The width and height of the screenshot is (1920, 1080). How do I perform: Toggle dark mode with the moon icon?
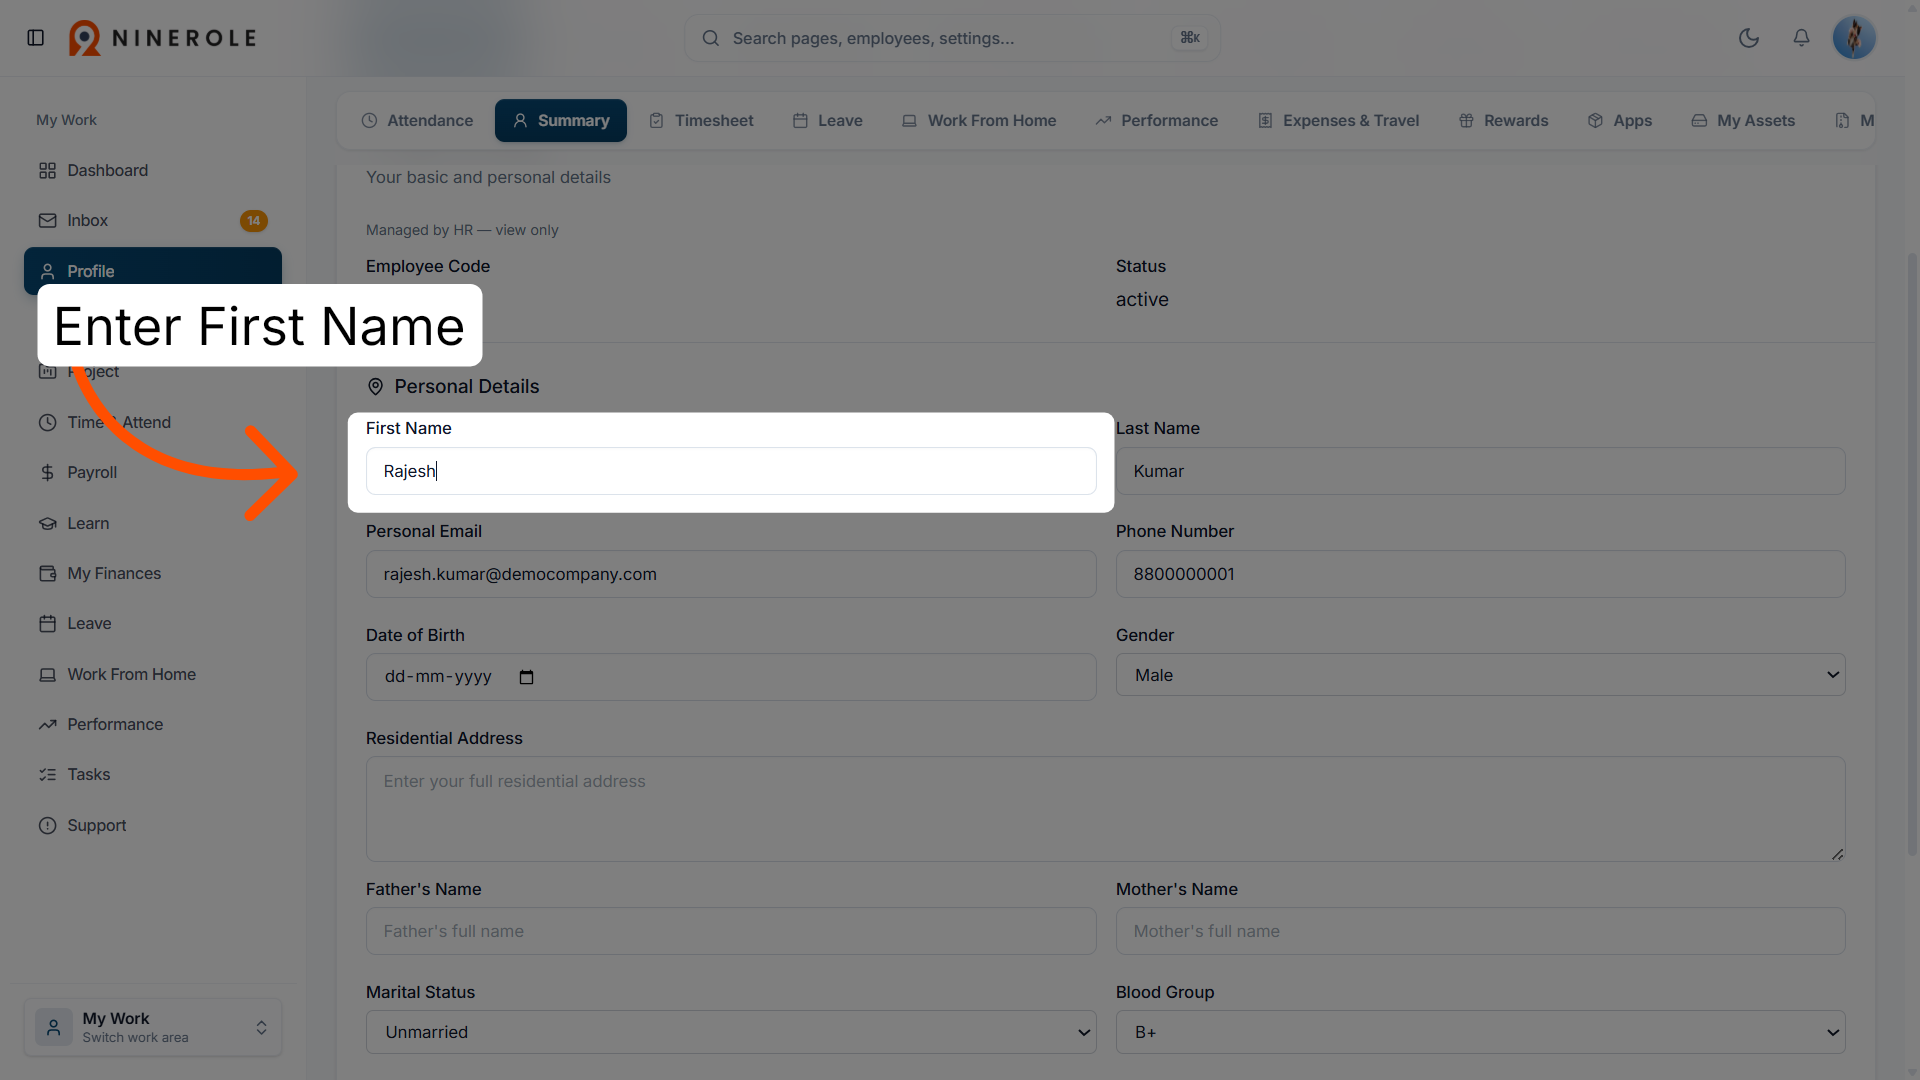pyautogui.click(x=1749, y=38)
